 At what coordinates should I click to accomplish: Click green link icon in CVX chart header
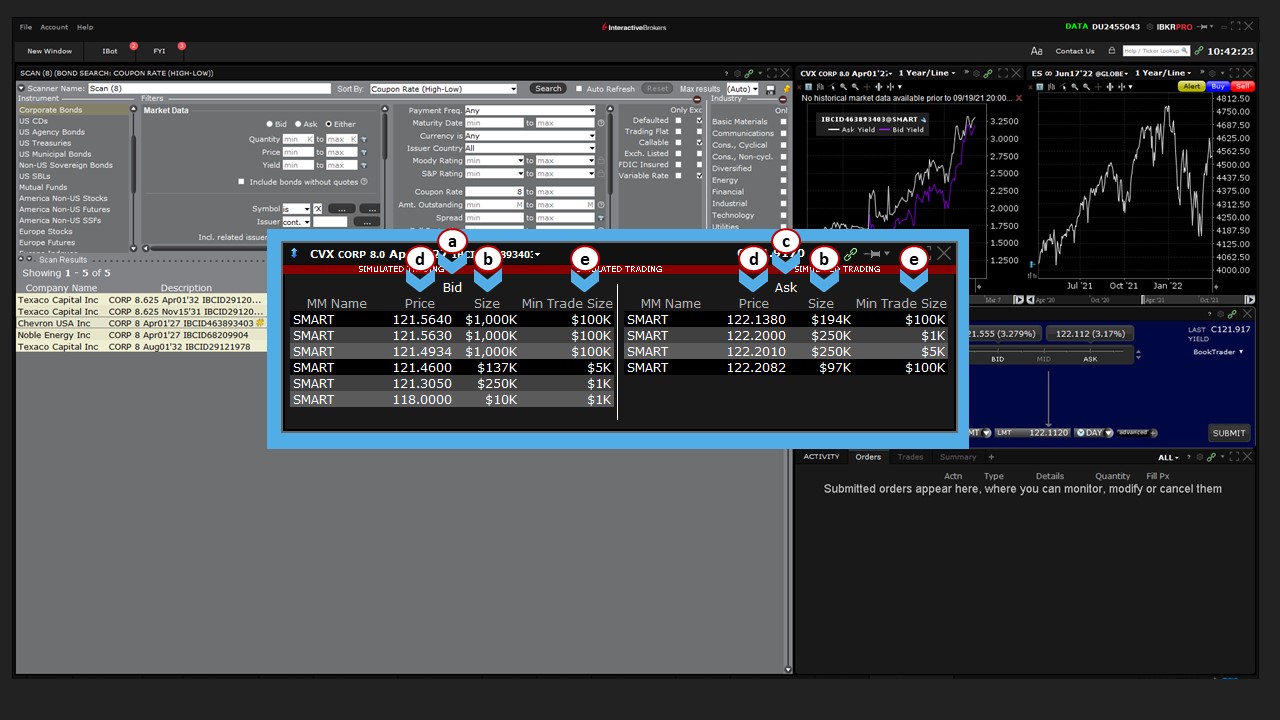[988, 73]
